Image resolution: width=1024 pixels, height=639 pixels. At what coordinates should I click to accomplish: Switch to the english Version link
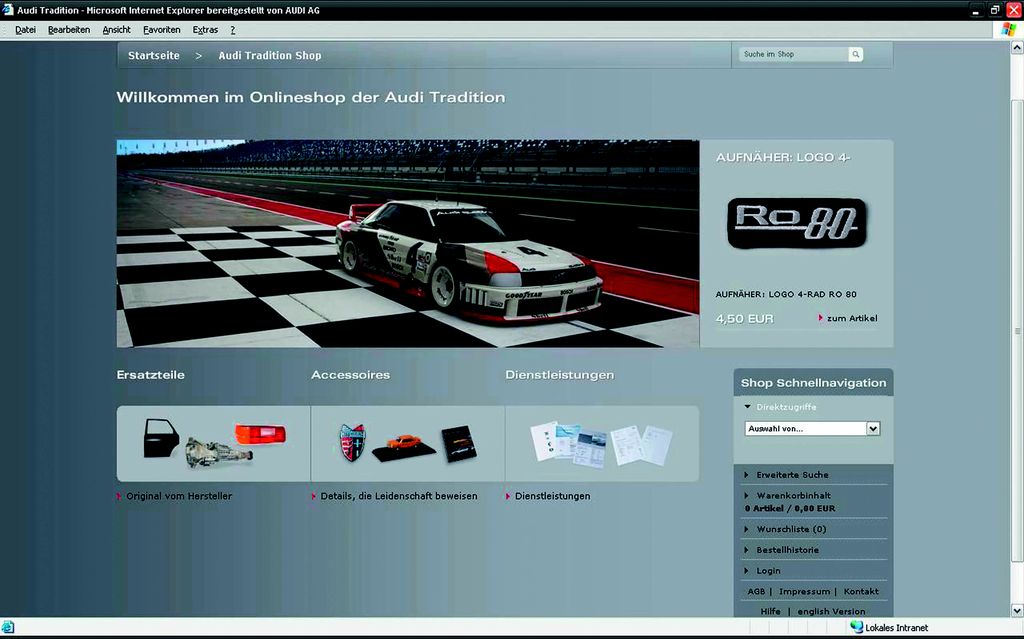click(831, 611)
